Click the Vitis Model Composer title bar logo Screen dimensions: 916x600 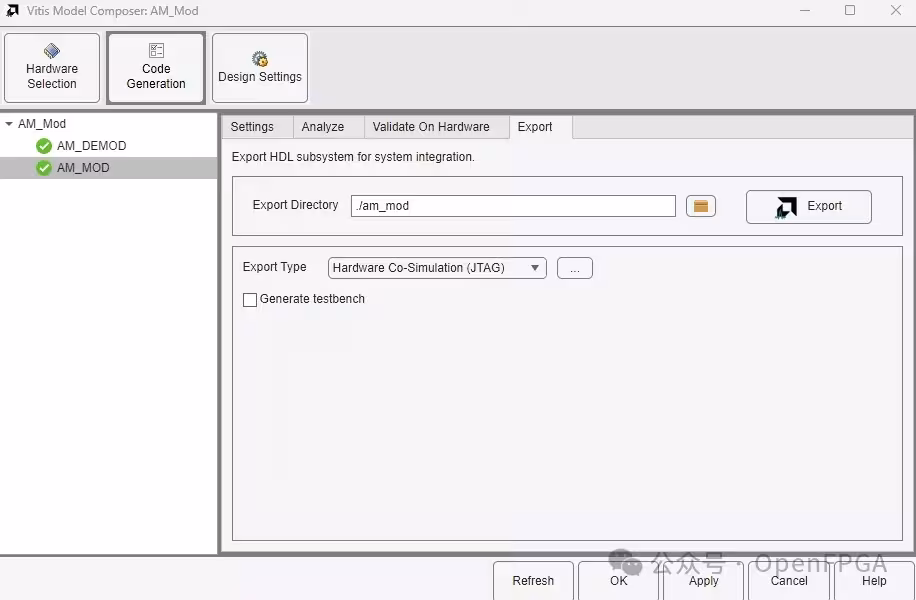[x=12, y=11]
